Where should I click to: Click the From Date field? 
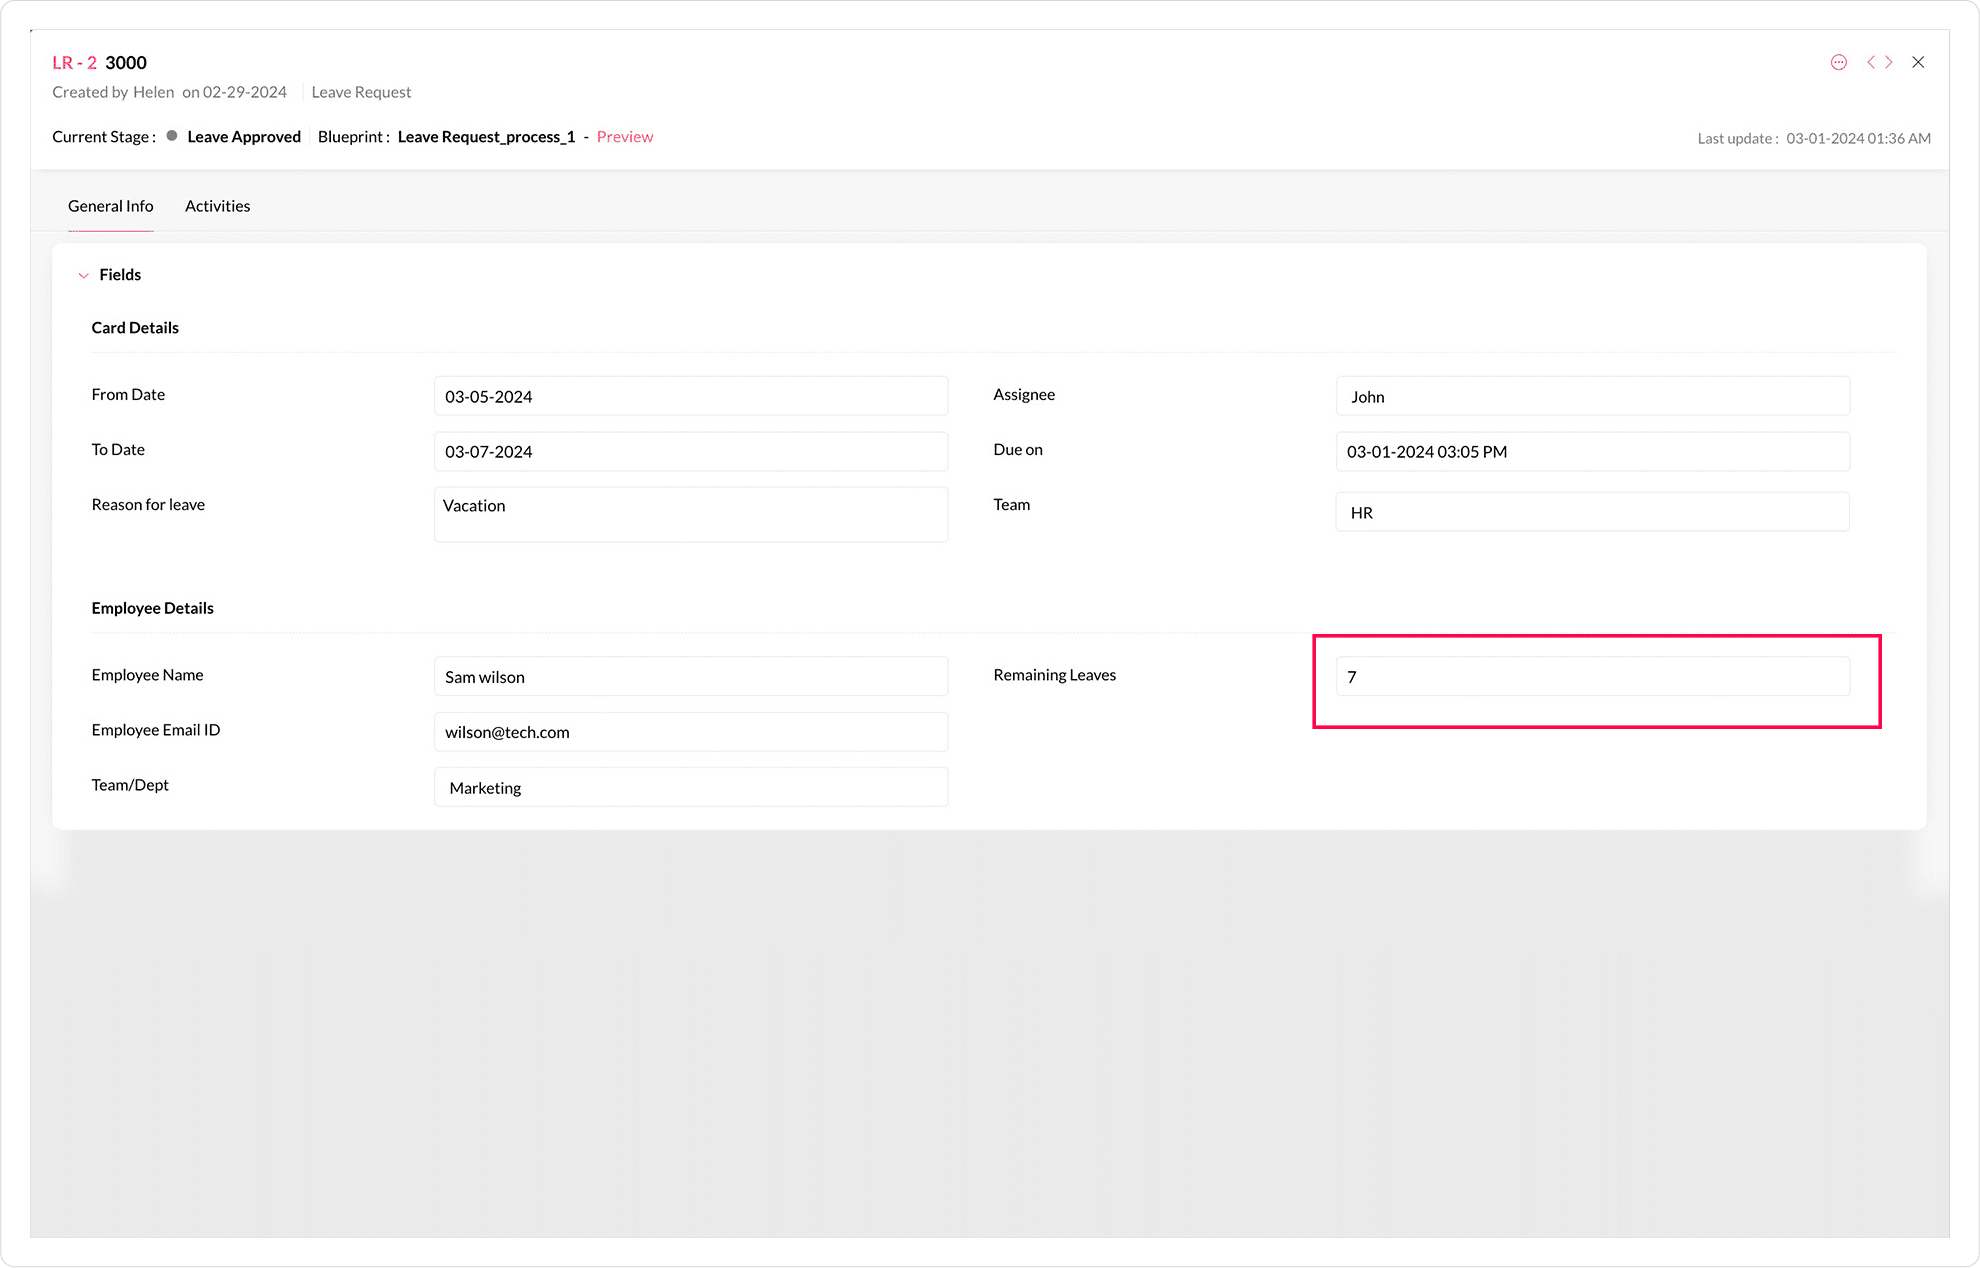coord(690,396)
